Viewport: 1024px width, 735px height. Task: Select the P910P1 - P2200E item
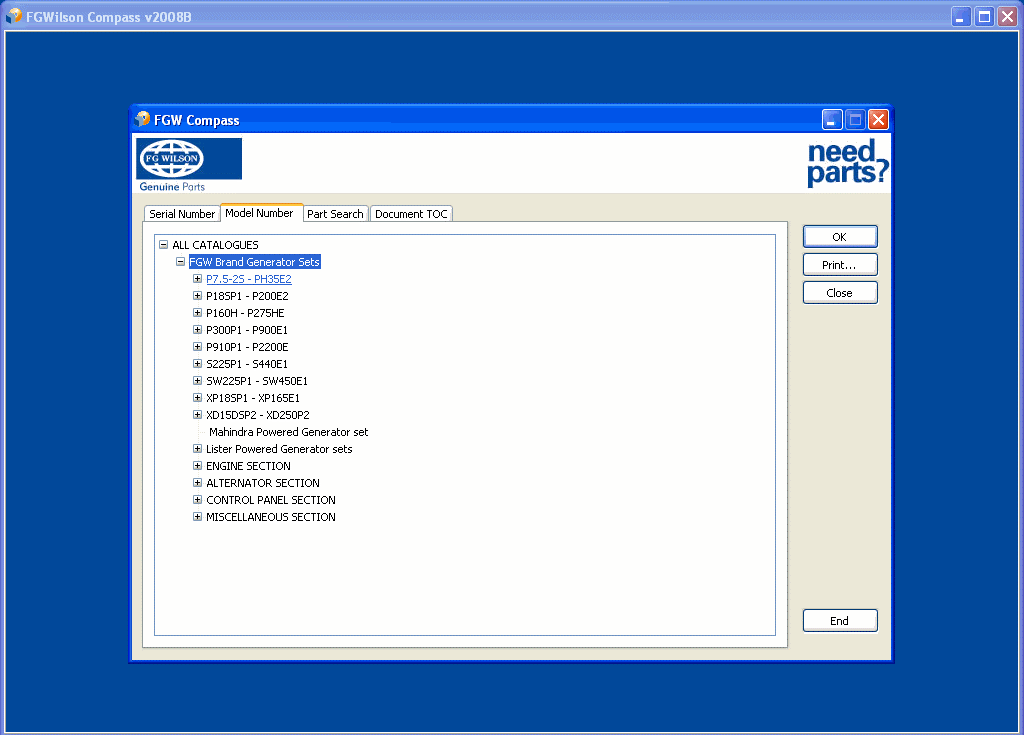point(248,347)
